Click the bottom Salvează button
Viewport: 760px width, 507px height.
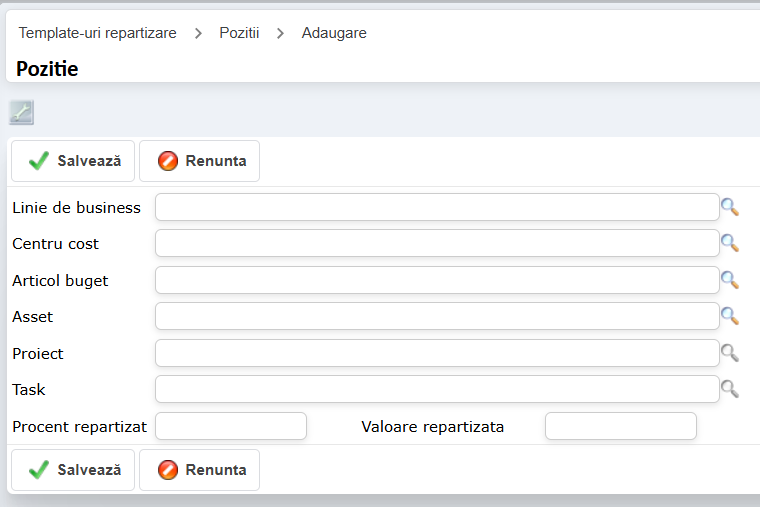click(x=73, y=470)
